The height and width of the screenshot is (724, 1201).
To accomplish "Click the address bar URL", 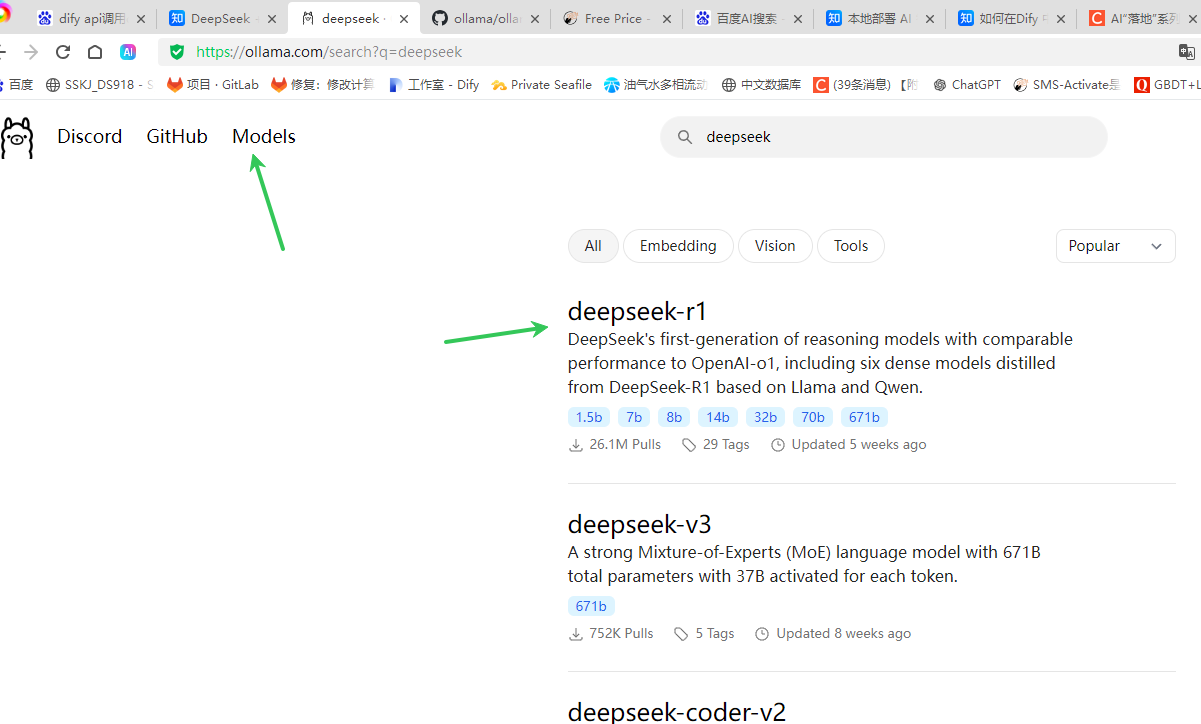I will [329, 52].
